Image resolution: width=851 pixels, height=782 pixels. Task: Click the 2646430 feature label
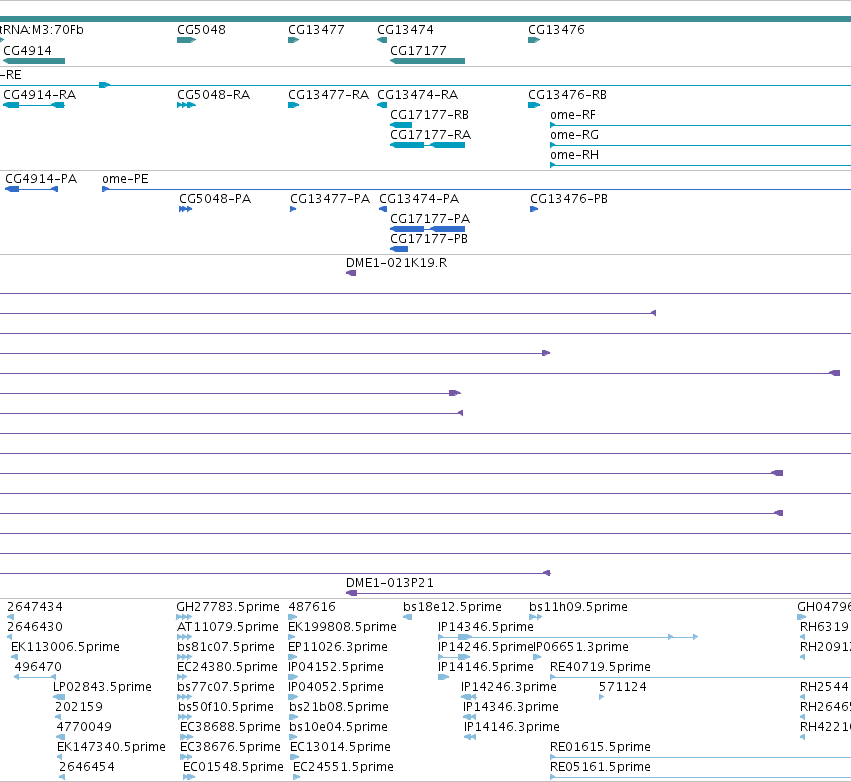pos(35,627)
